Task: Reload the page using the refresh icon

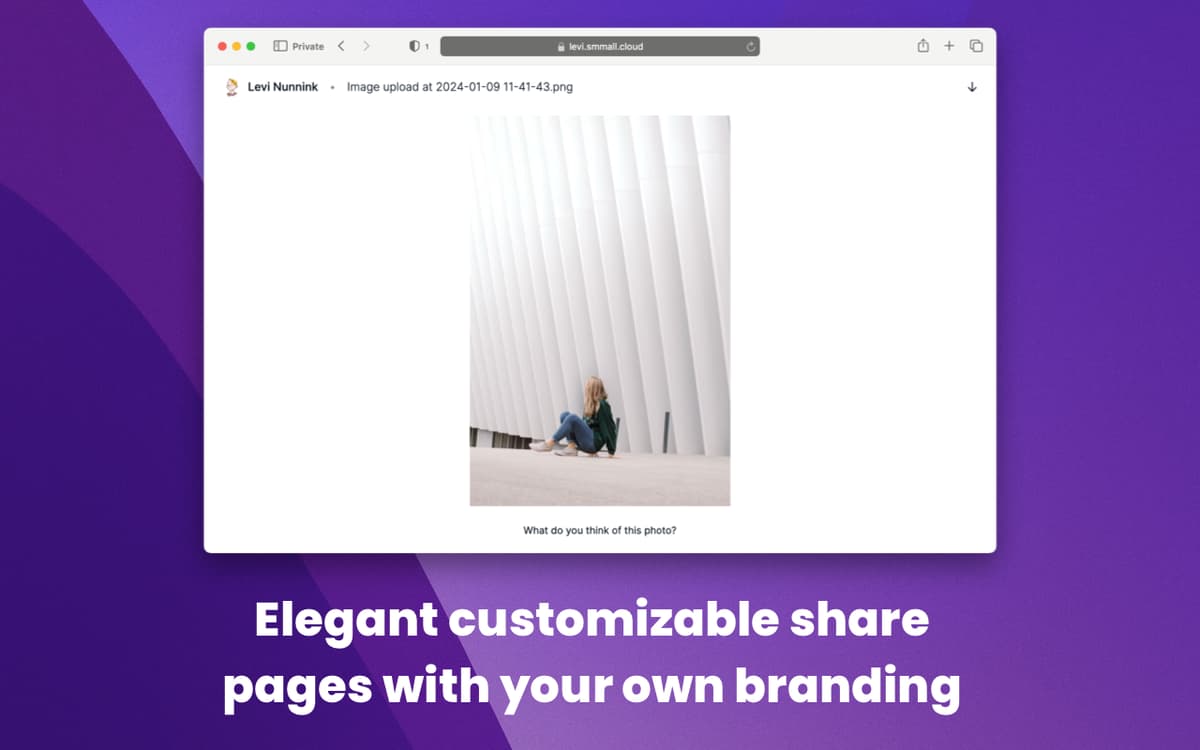Action: (x=750, y=46)
